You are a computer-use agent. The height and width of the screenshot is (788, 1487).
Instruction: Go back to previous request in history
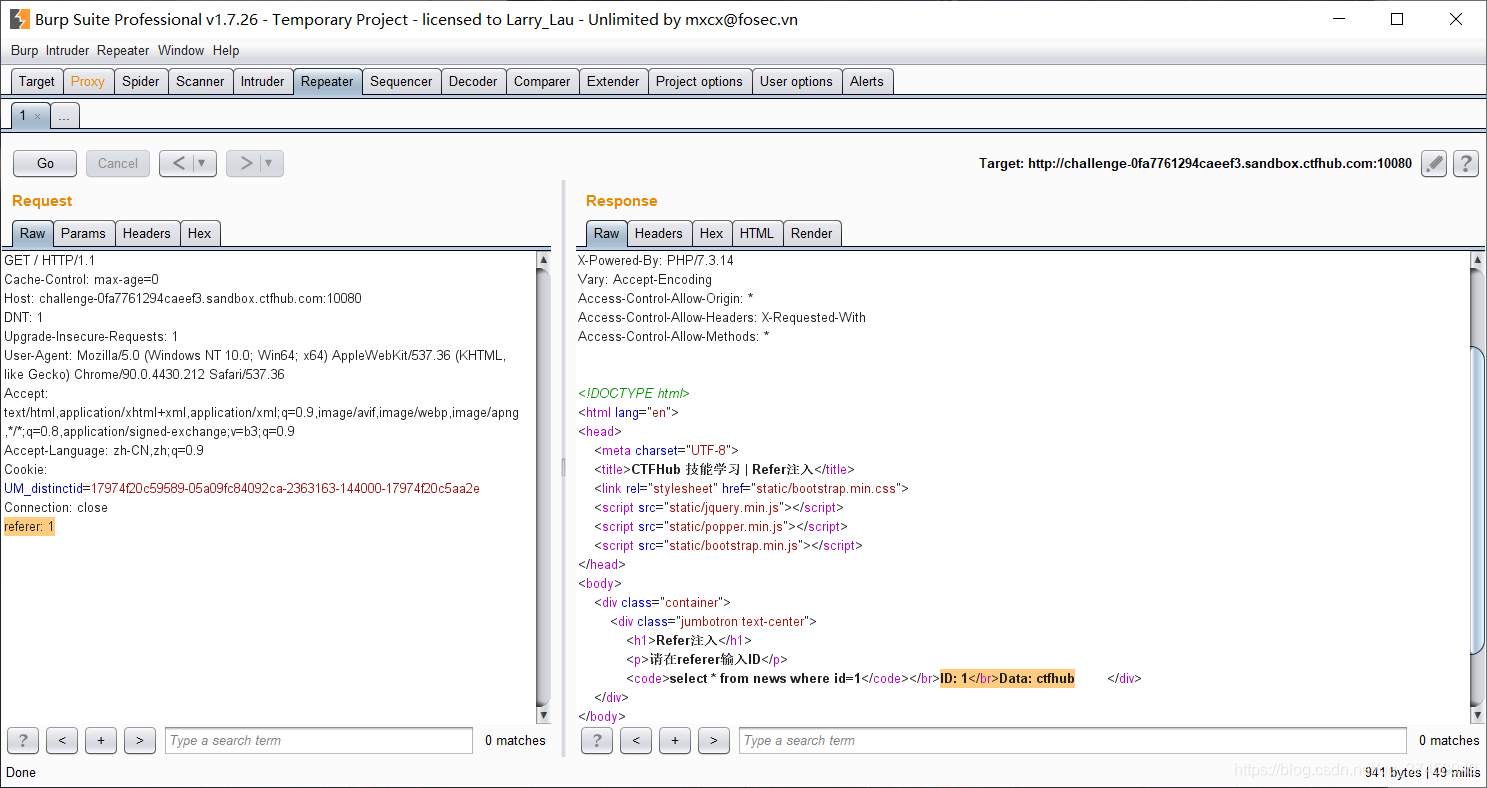click(x=178, y=163)
